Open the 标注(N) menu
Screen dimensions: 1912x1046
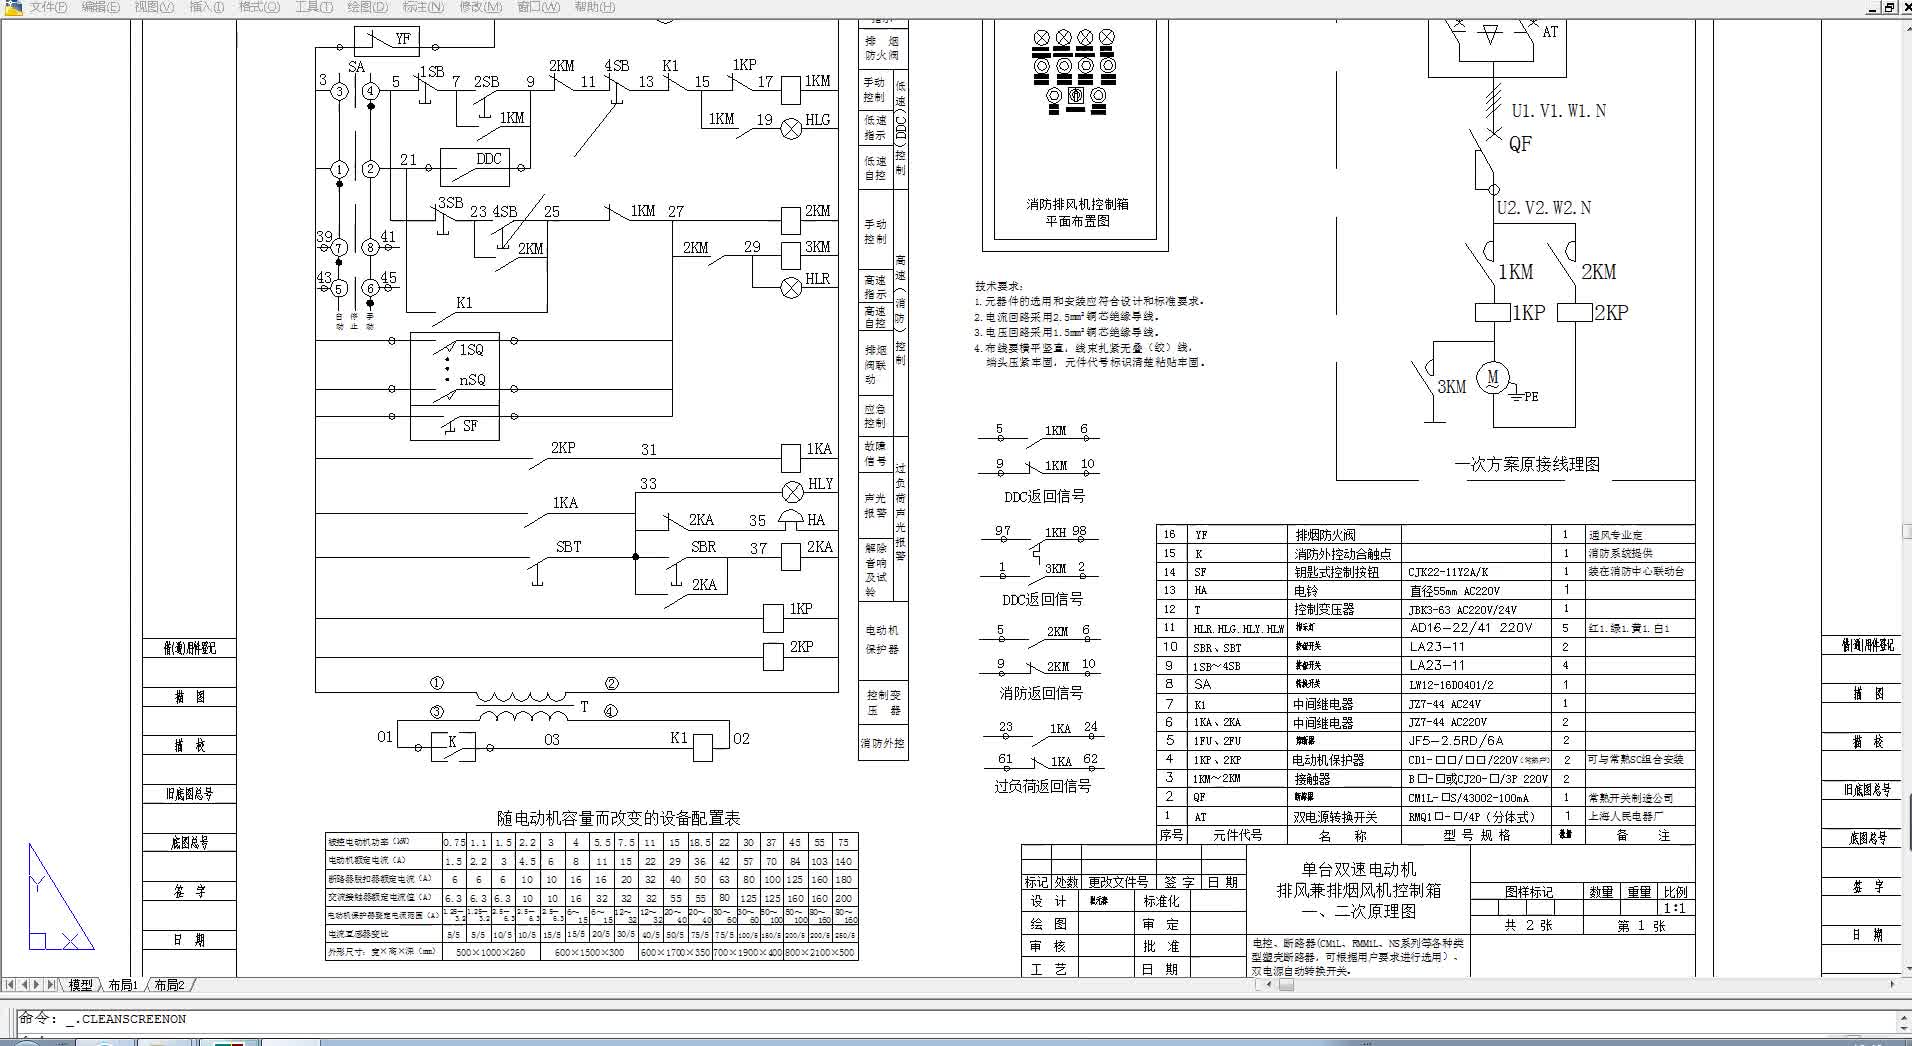tap(423, 7)
